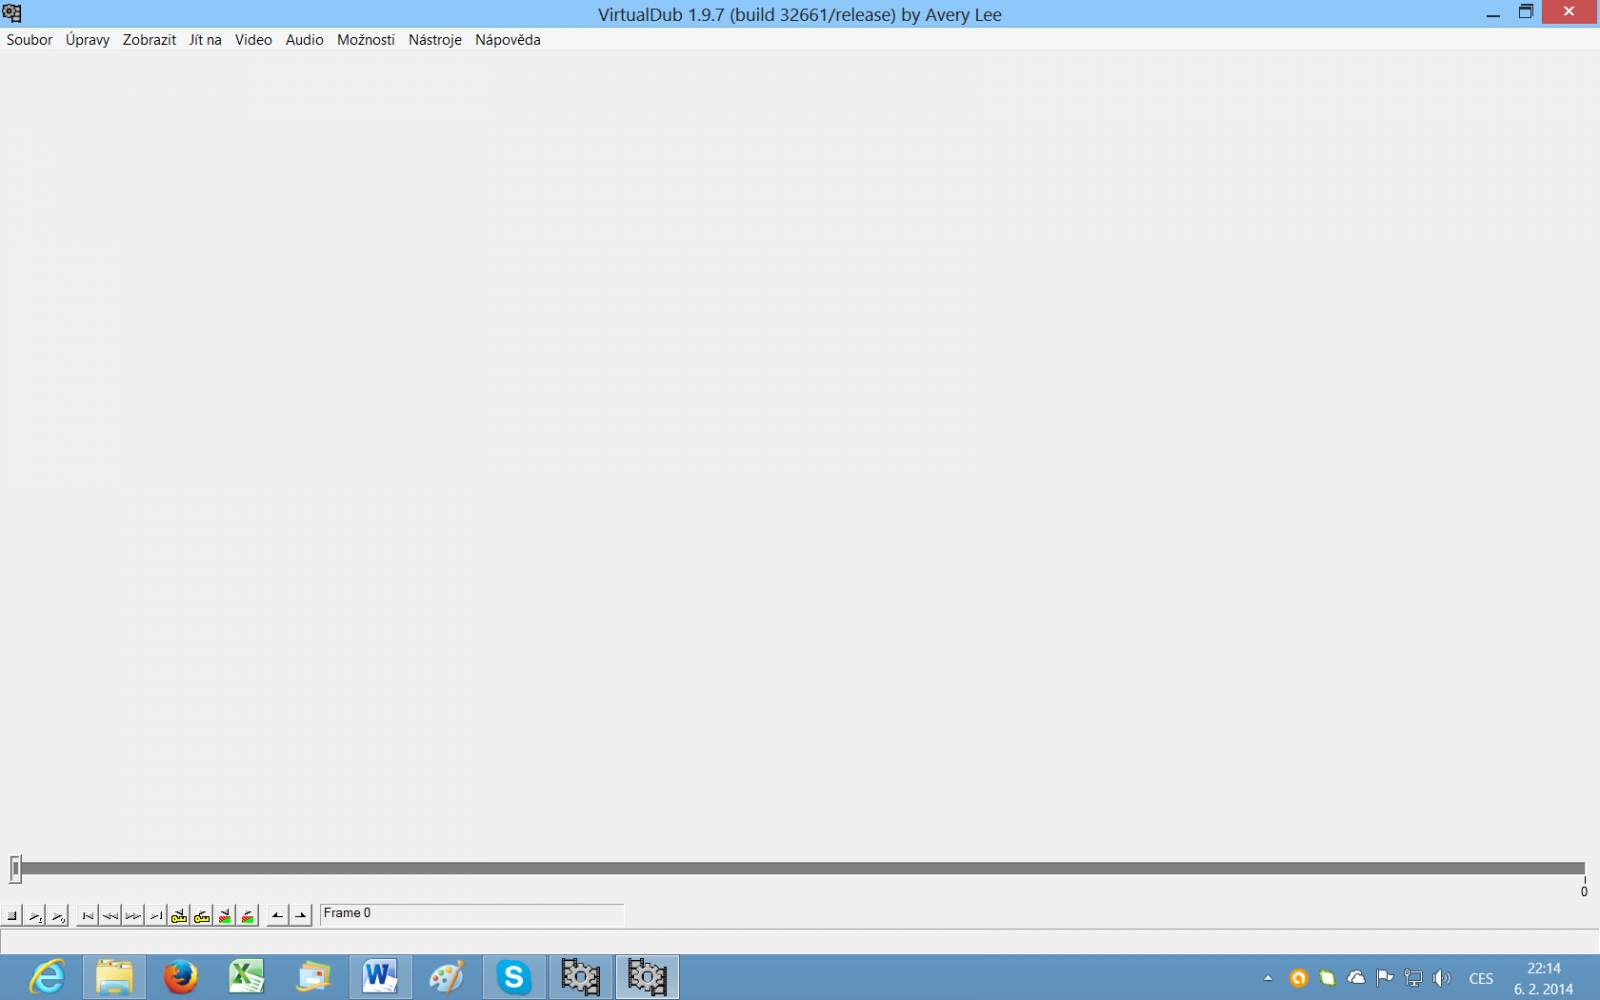The image size is (1600, 1000).
Task: Open the Možnosti menu
Action: click(x=366, y=40)
